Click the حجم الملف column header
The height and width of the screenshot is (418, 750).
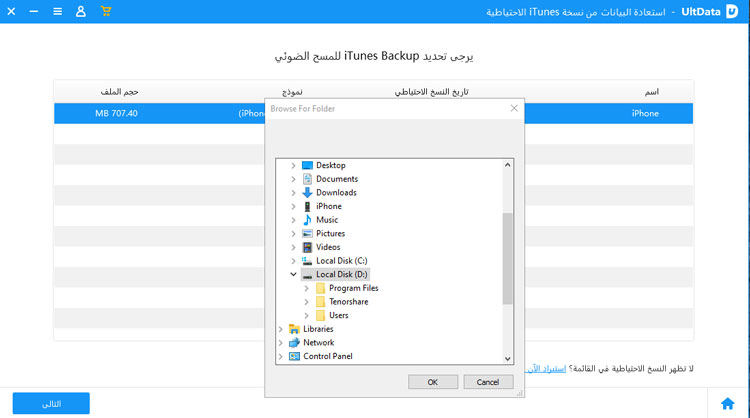pos(119,92)
